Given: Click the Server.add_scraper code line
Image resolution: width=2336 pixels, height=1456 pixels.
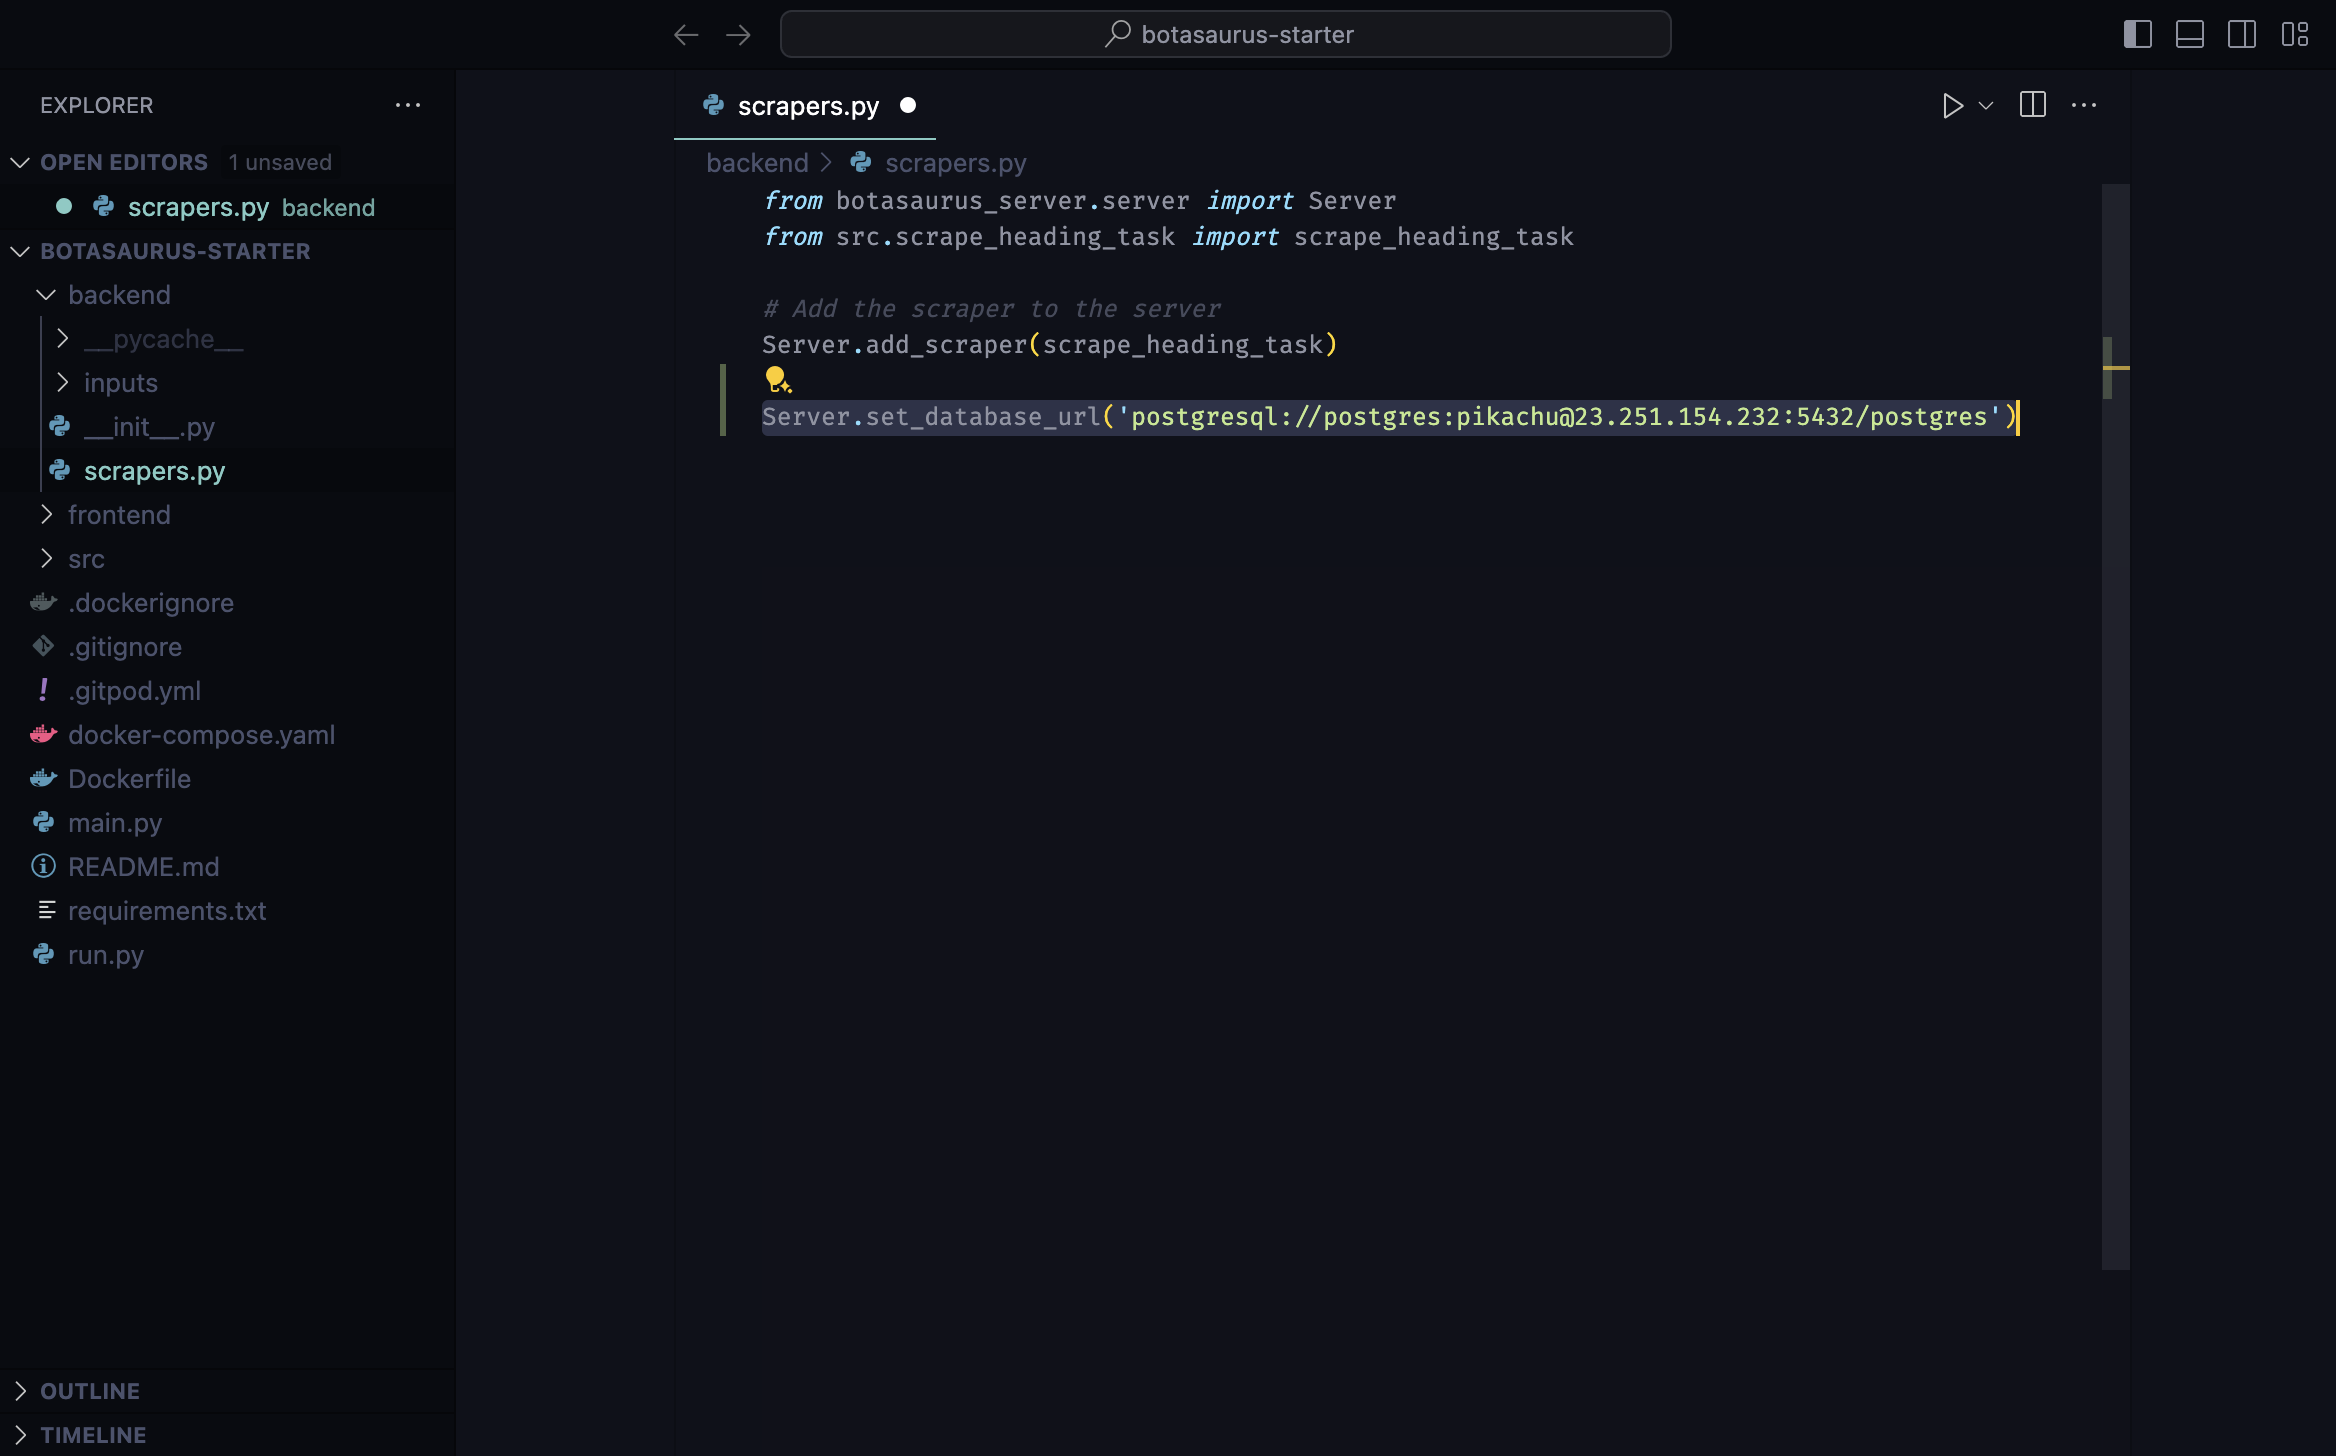Looking at the screenshot, I should [1049, 345].
